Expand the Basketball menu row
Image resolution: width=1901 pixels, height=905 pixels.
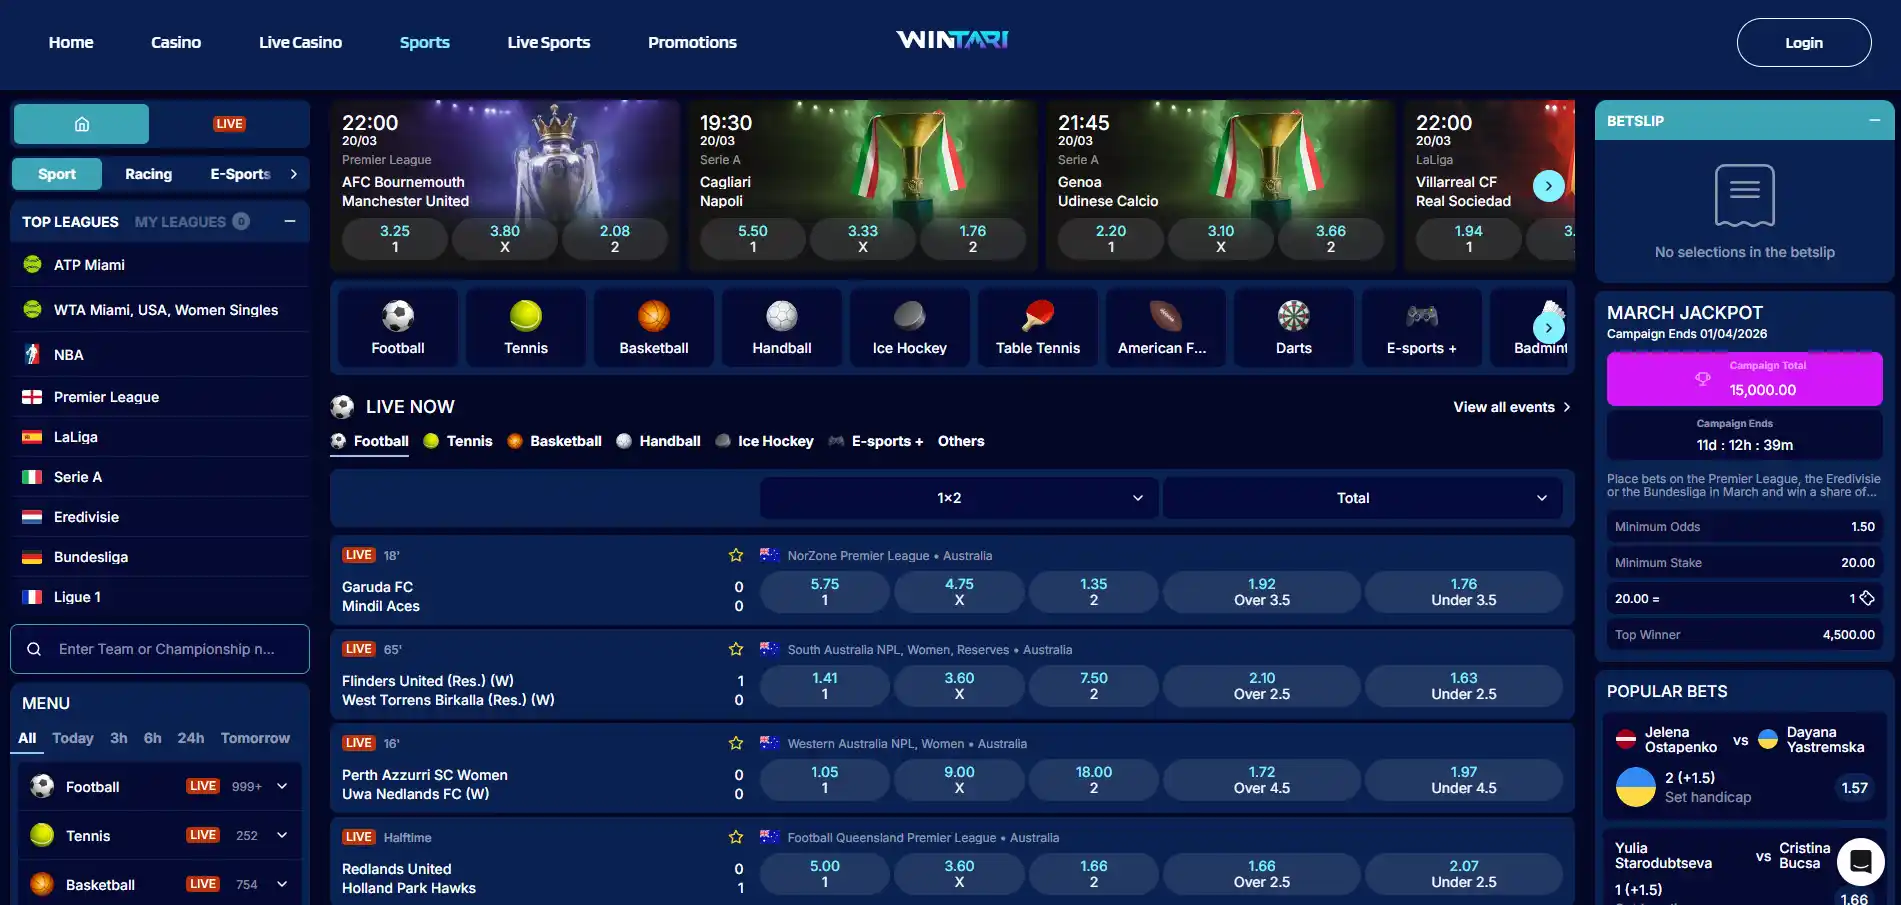(160, 885)
